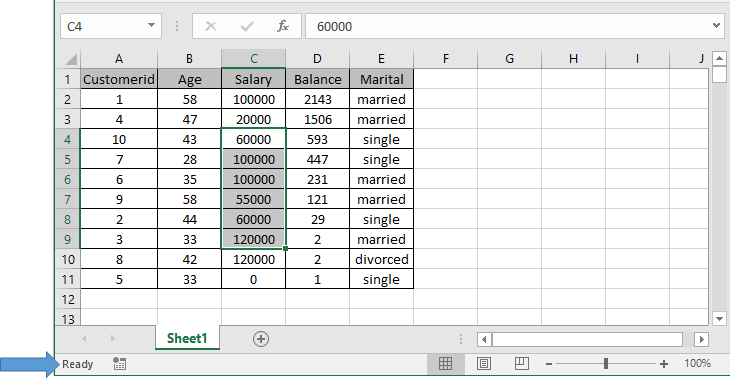Viewport: 730px width, 379px height.
Task: Switch to Page Break Preview
Action: [x=521, y=363]
